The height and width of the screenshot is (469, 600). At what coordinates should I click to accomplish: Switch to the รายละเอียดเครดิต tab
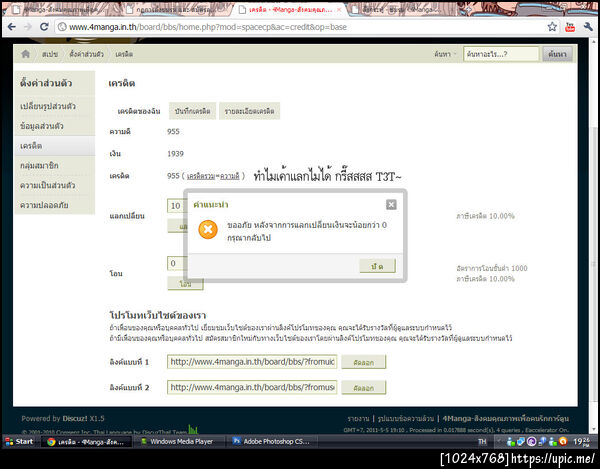[x=249, y=111]
